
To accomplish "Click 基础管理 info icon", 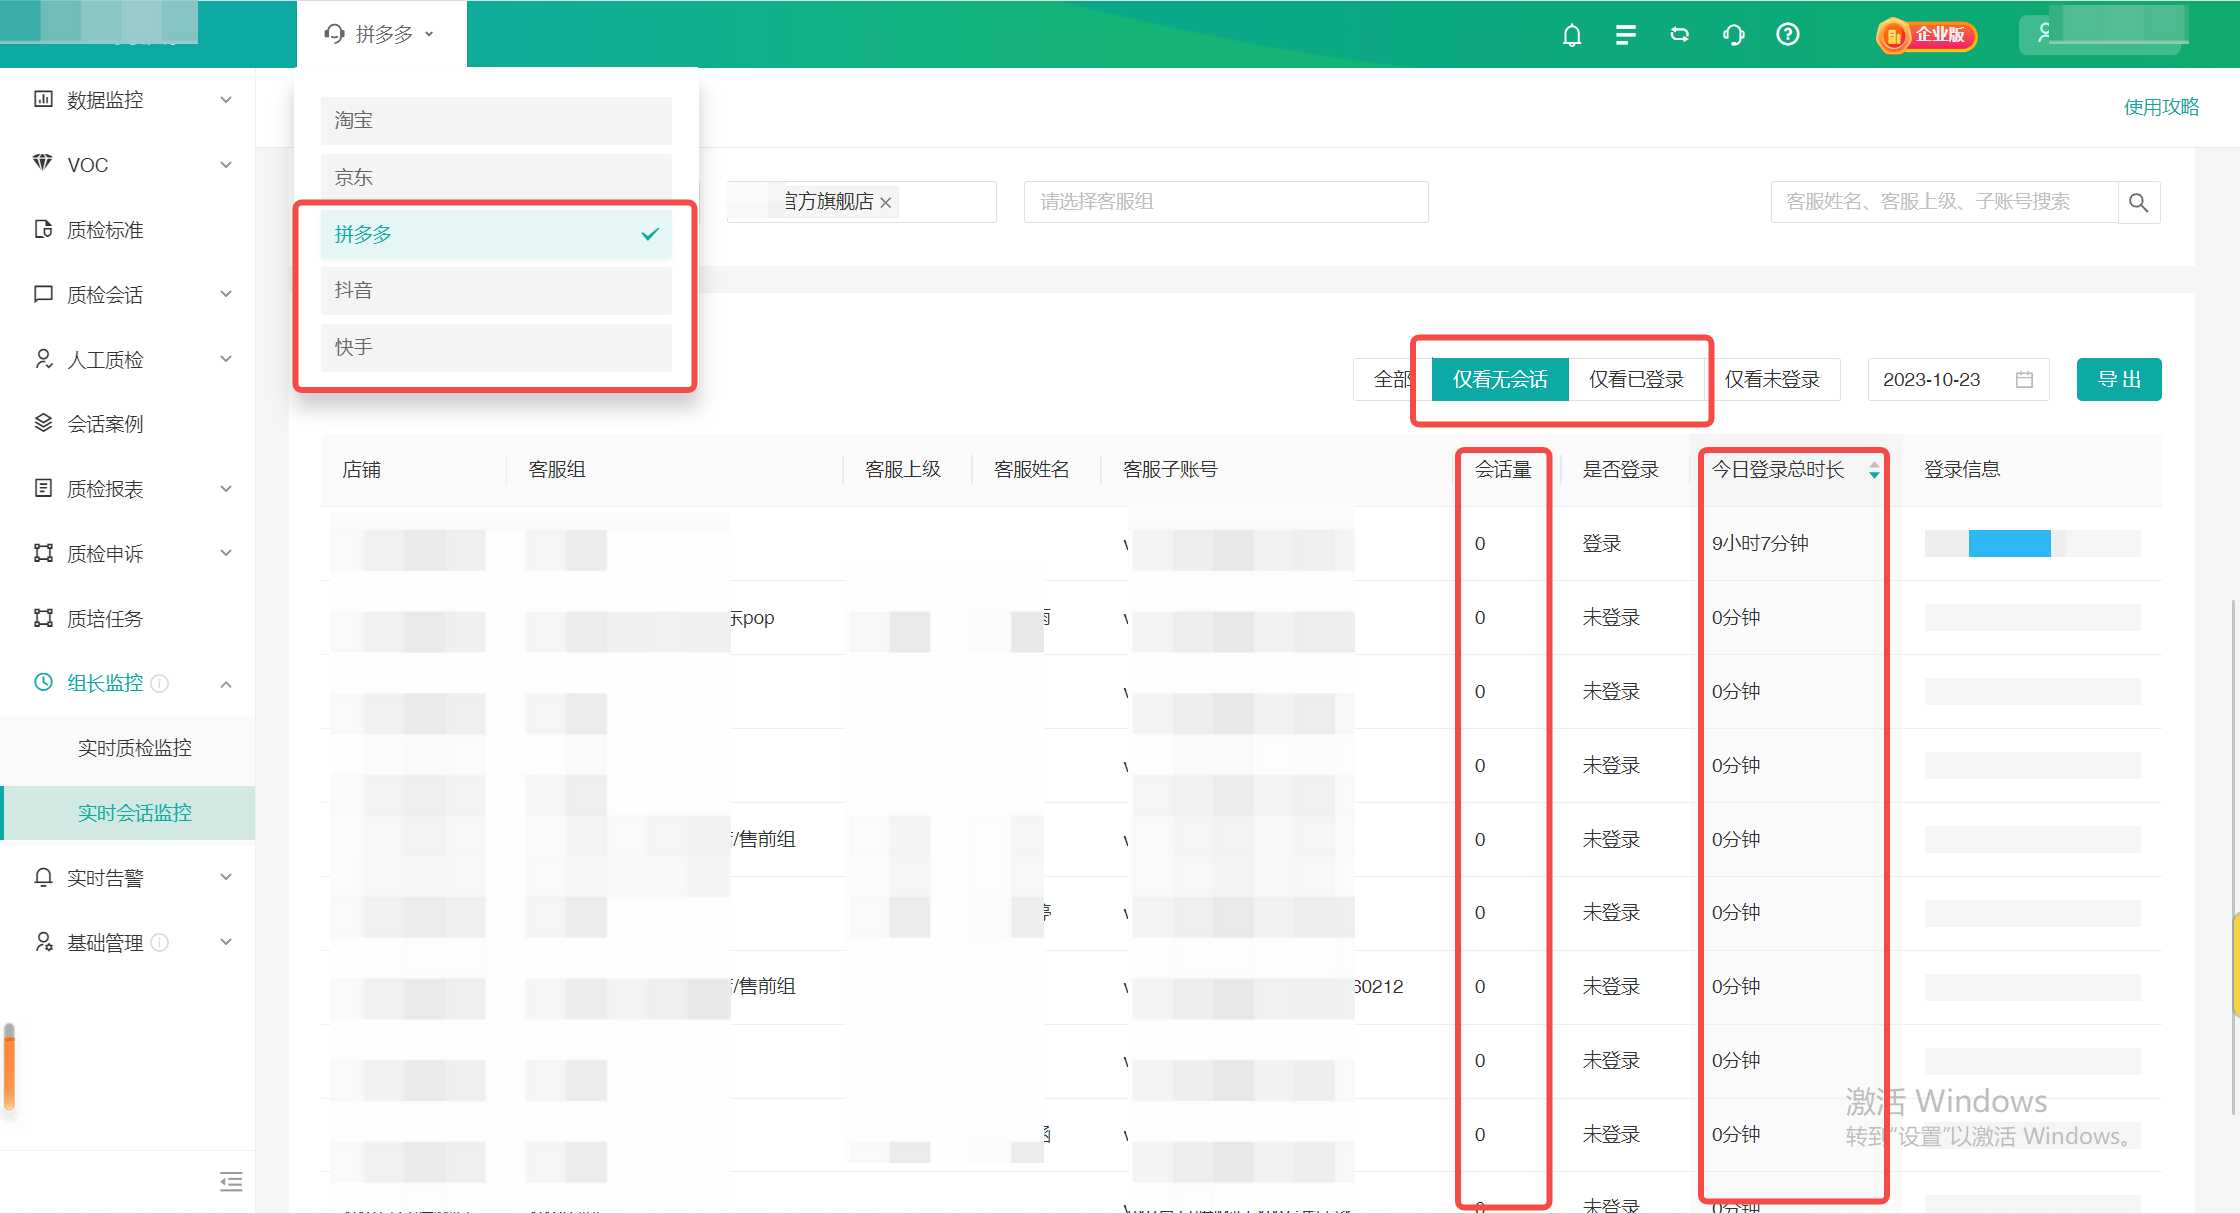I will 160,943.
